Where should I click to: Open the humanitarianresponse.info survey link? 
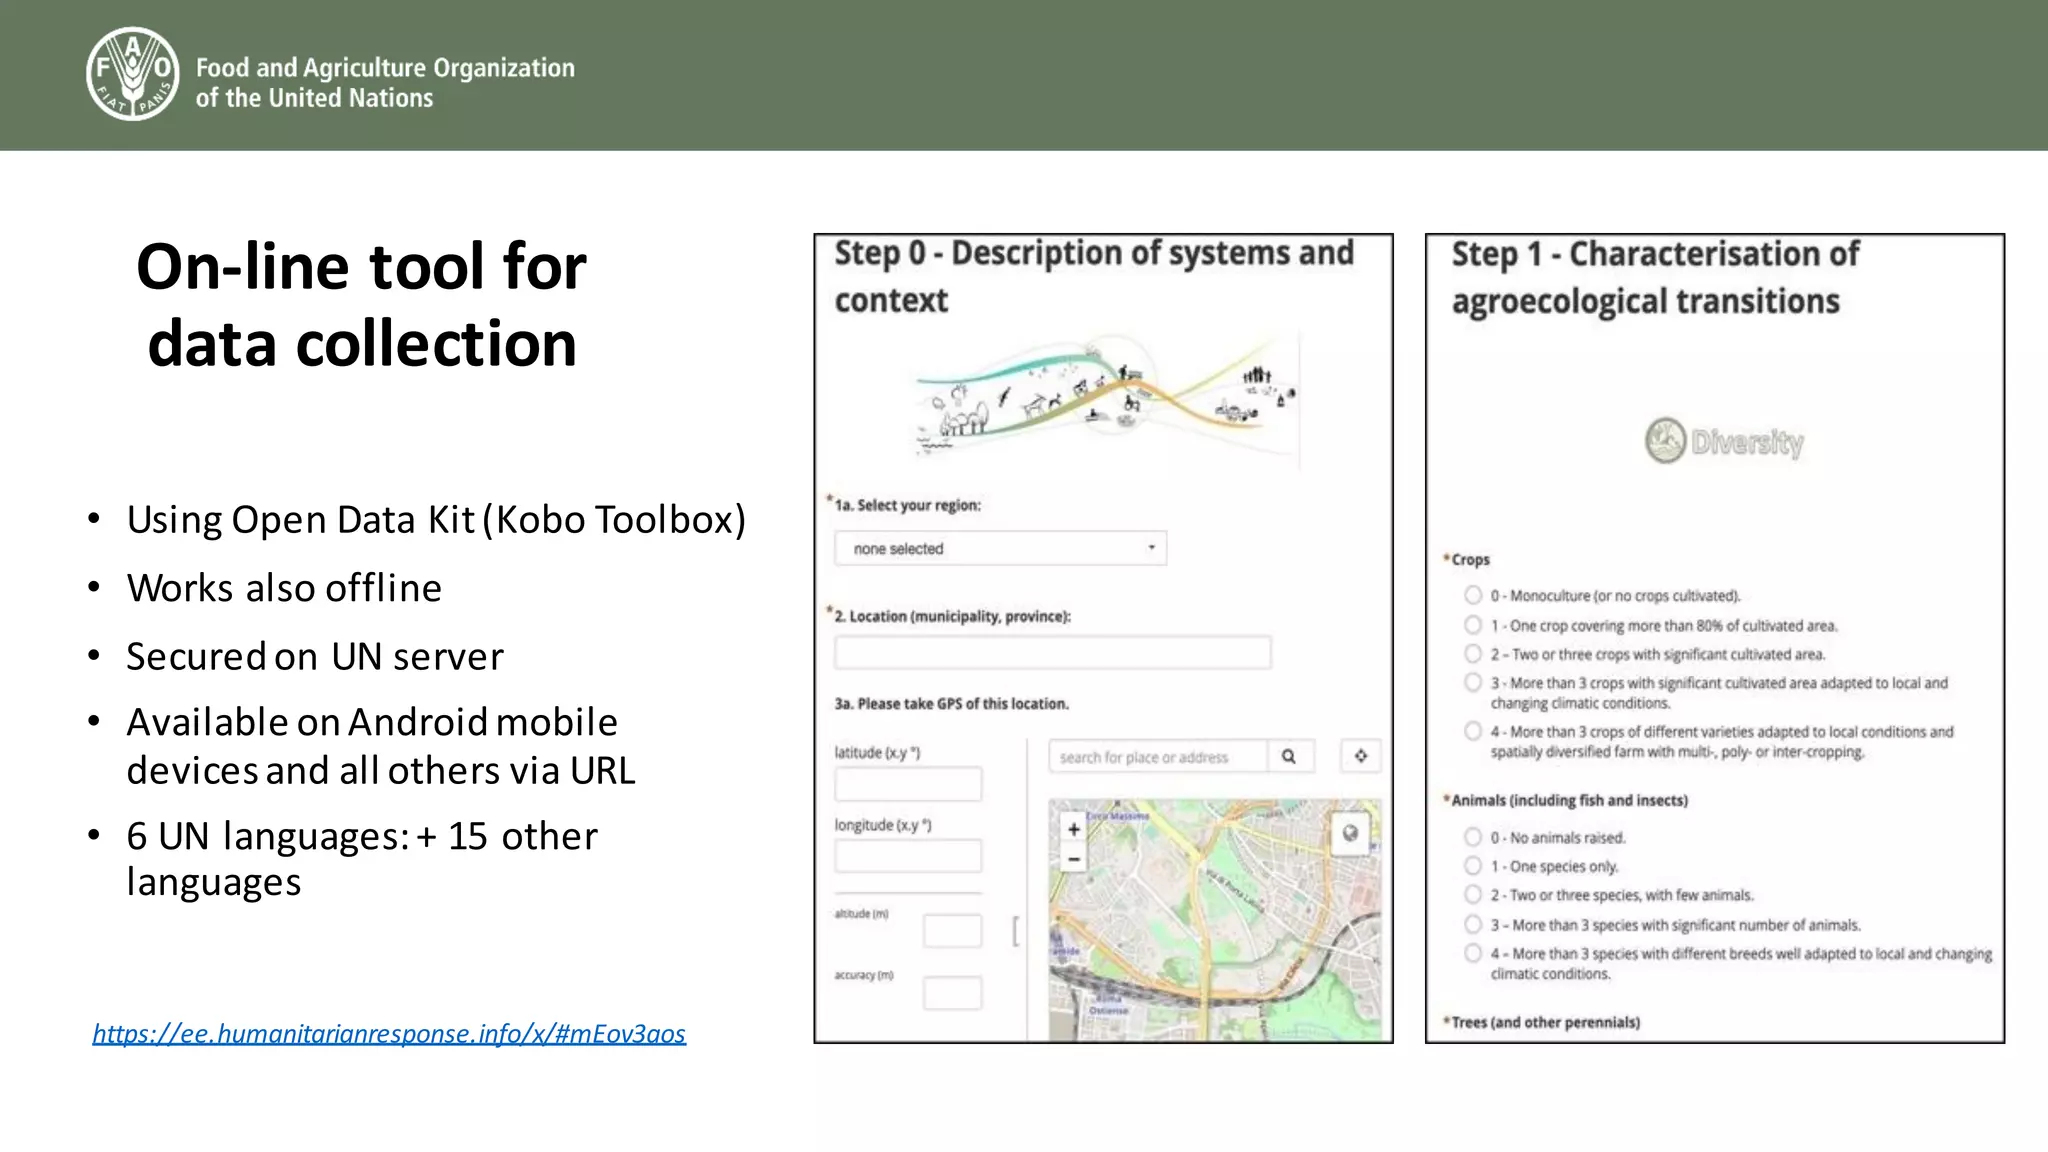point(389,1033)
